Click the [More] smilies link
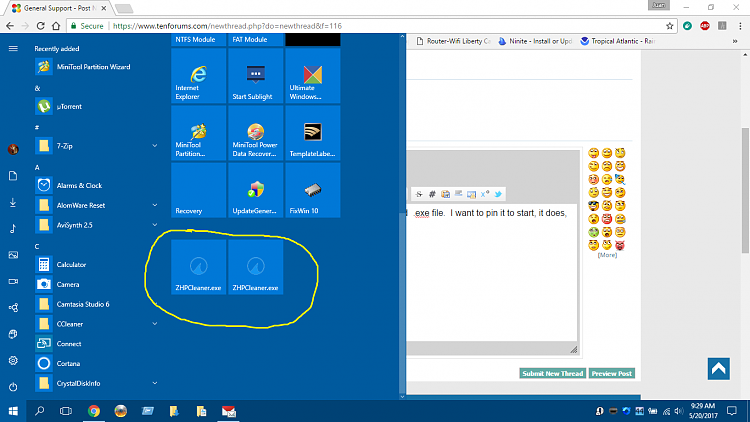This screenshot has height=422, width=750. point(607,255)
